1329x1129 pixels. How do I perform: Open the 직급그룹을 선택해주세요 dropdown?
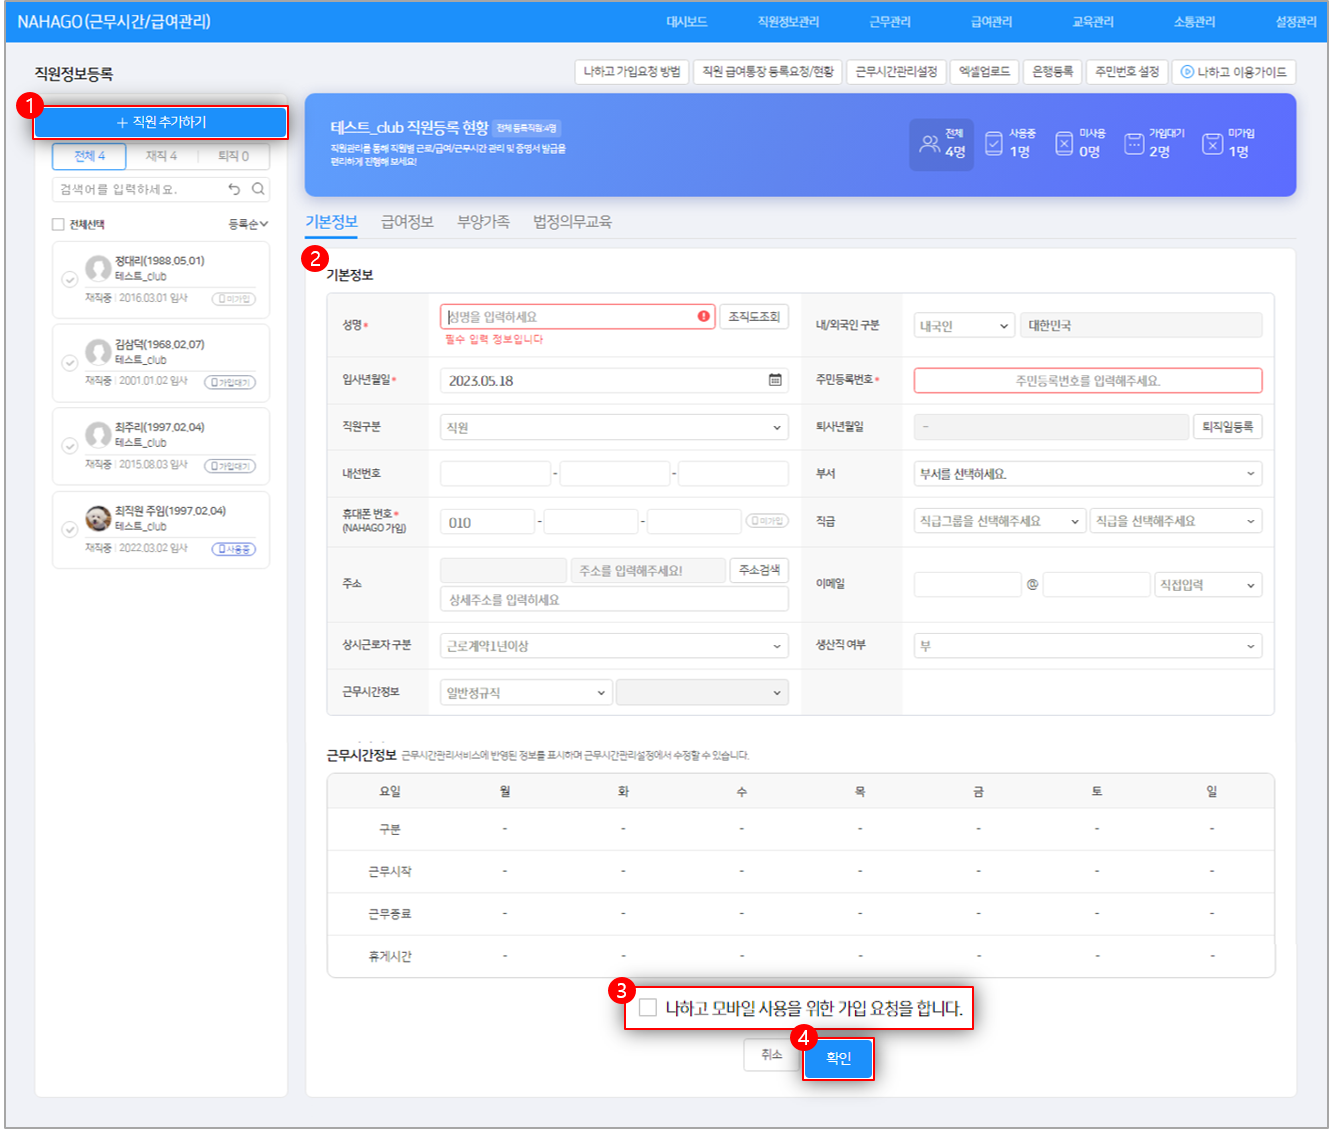tap(1000, 521)
